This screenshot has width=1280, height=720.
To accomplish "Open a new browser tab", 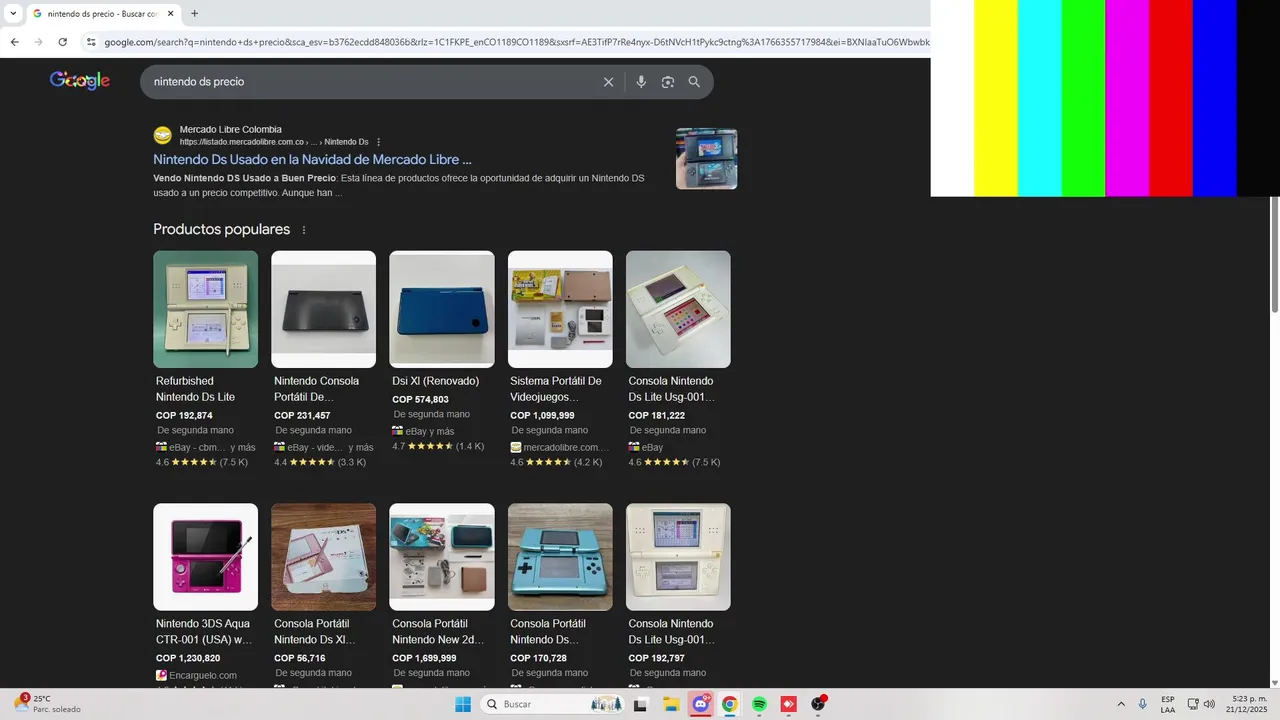I will [194, 14].
